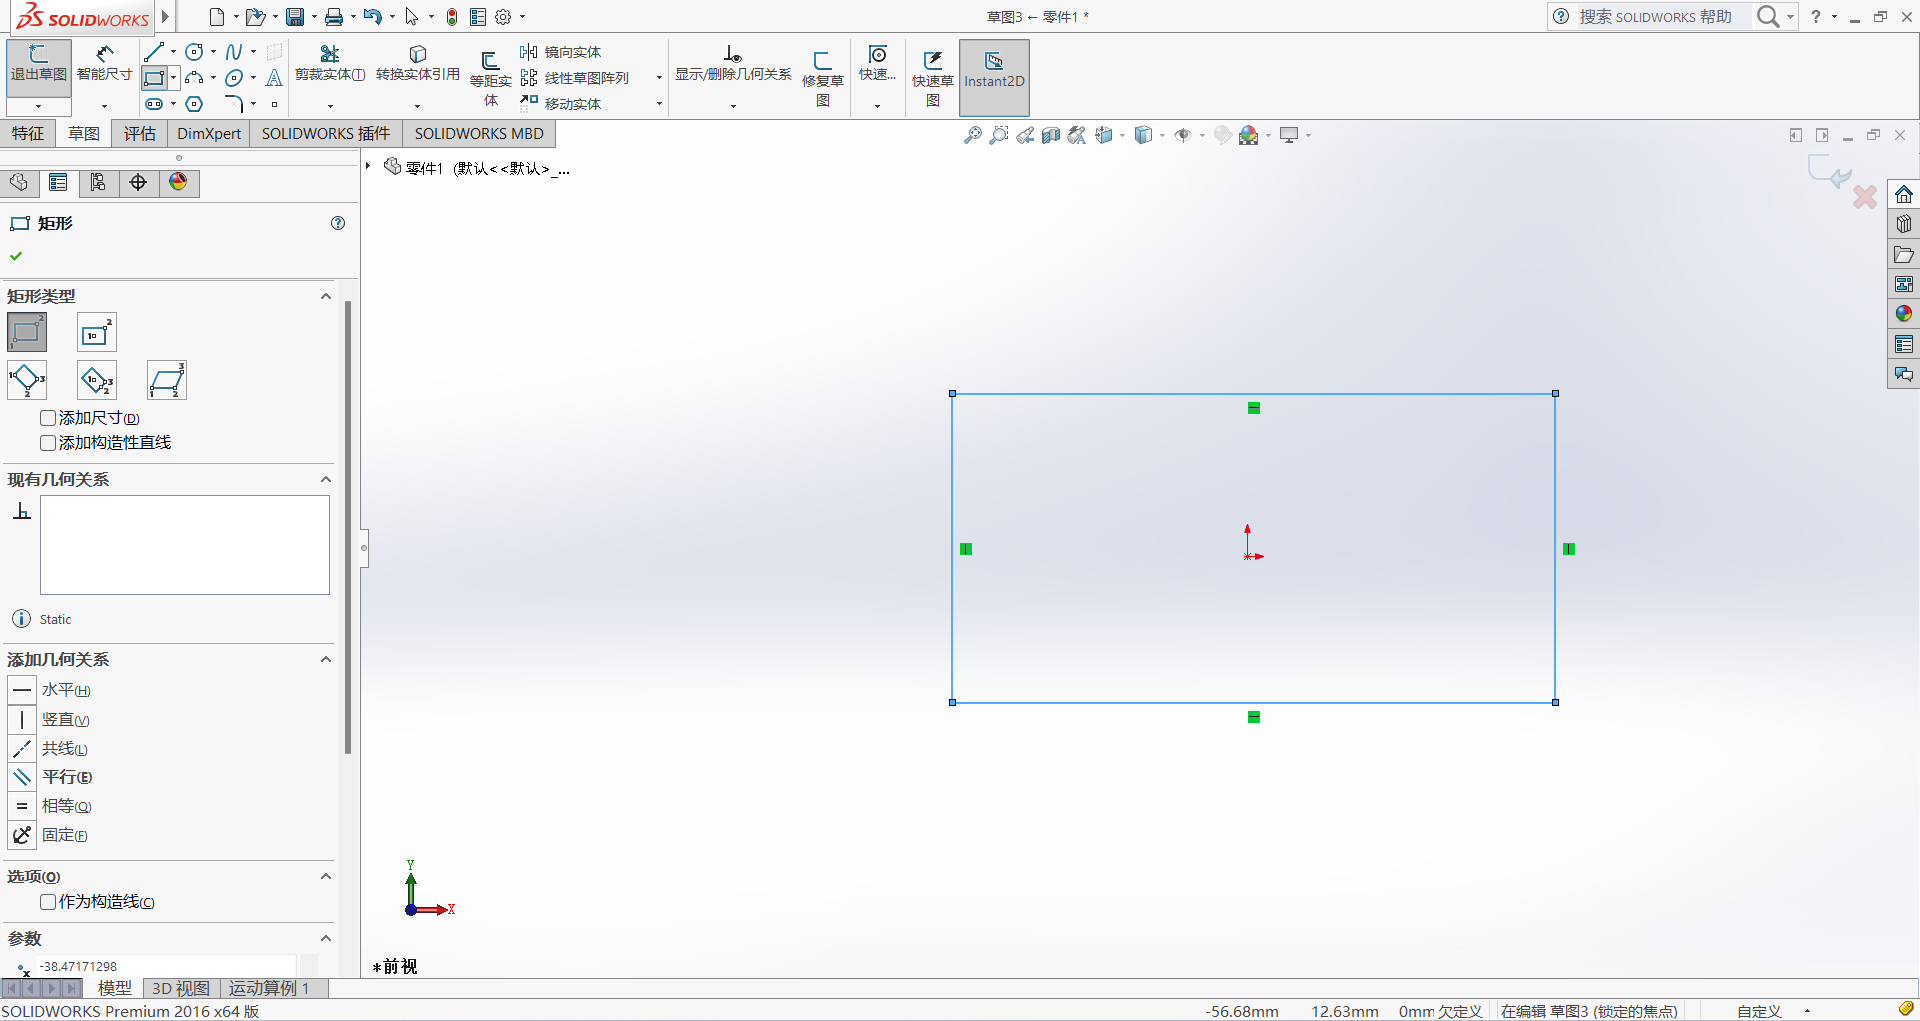Check the 作为构造线 (for construction) option
This screenshot has height=1021, width=1920.
click(48, 902)
